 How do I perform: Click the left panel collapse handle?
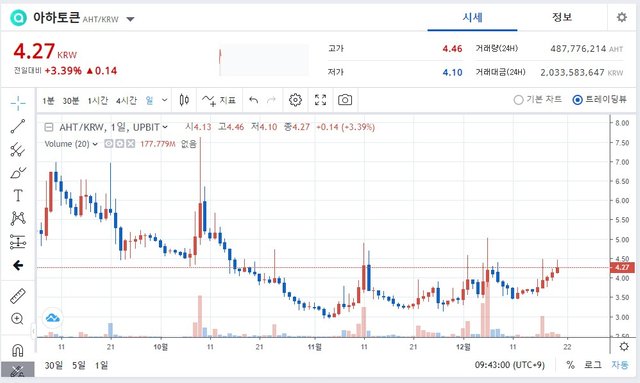click(34, 331)
